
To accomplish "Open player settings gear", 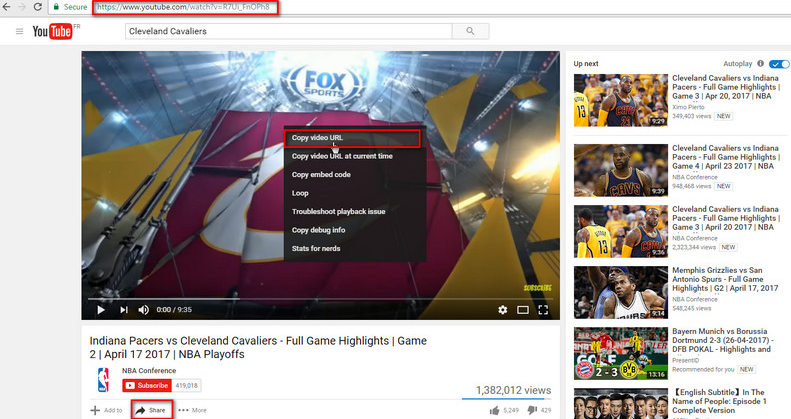I will (502, 310).
